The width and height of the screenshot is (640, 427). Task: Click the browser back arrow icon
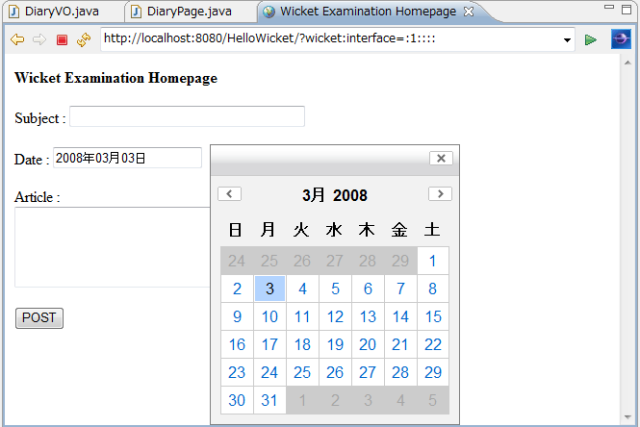[x=18, y=40]
